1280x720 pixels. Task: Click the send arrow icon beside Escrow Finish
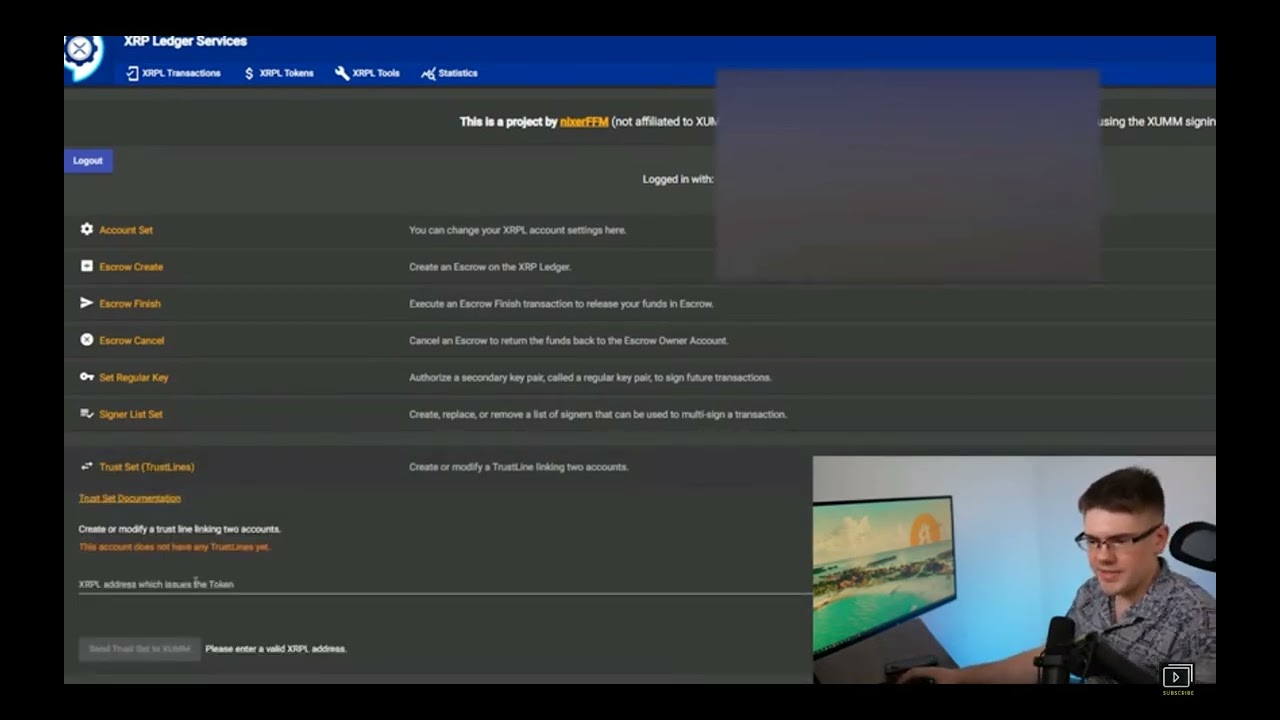click(x=87, y=303)
